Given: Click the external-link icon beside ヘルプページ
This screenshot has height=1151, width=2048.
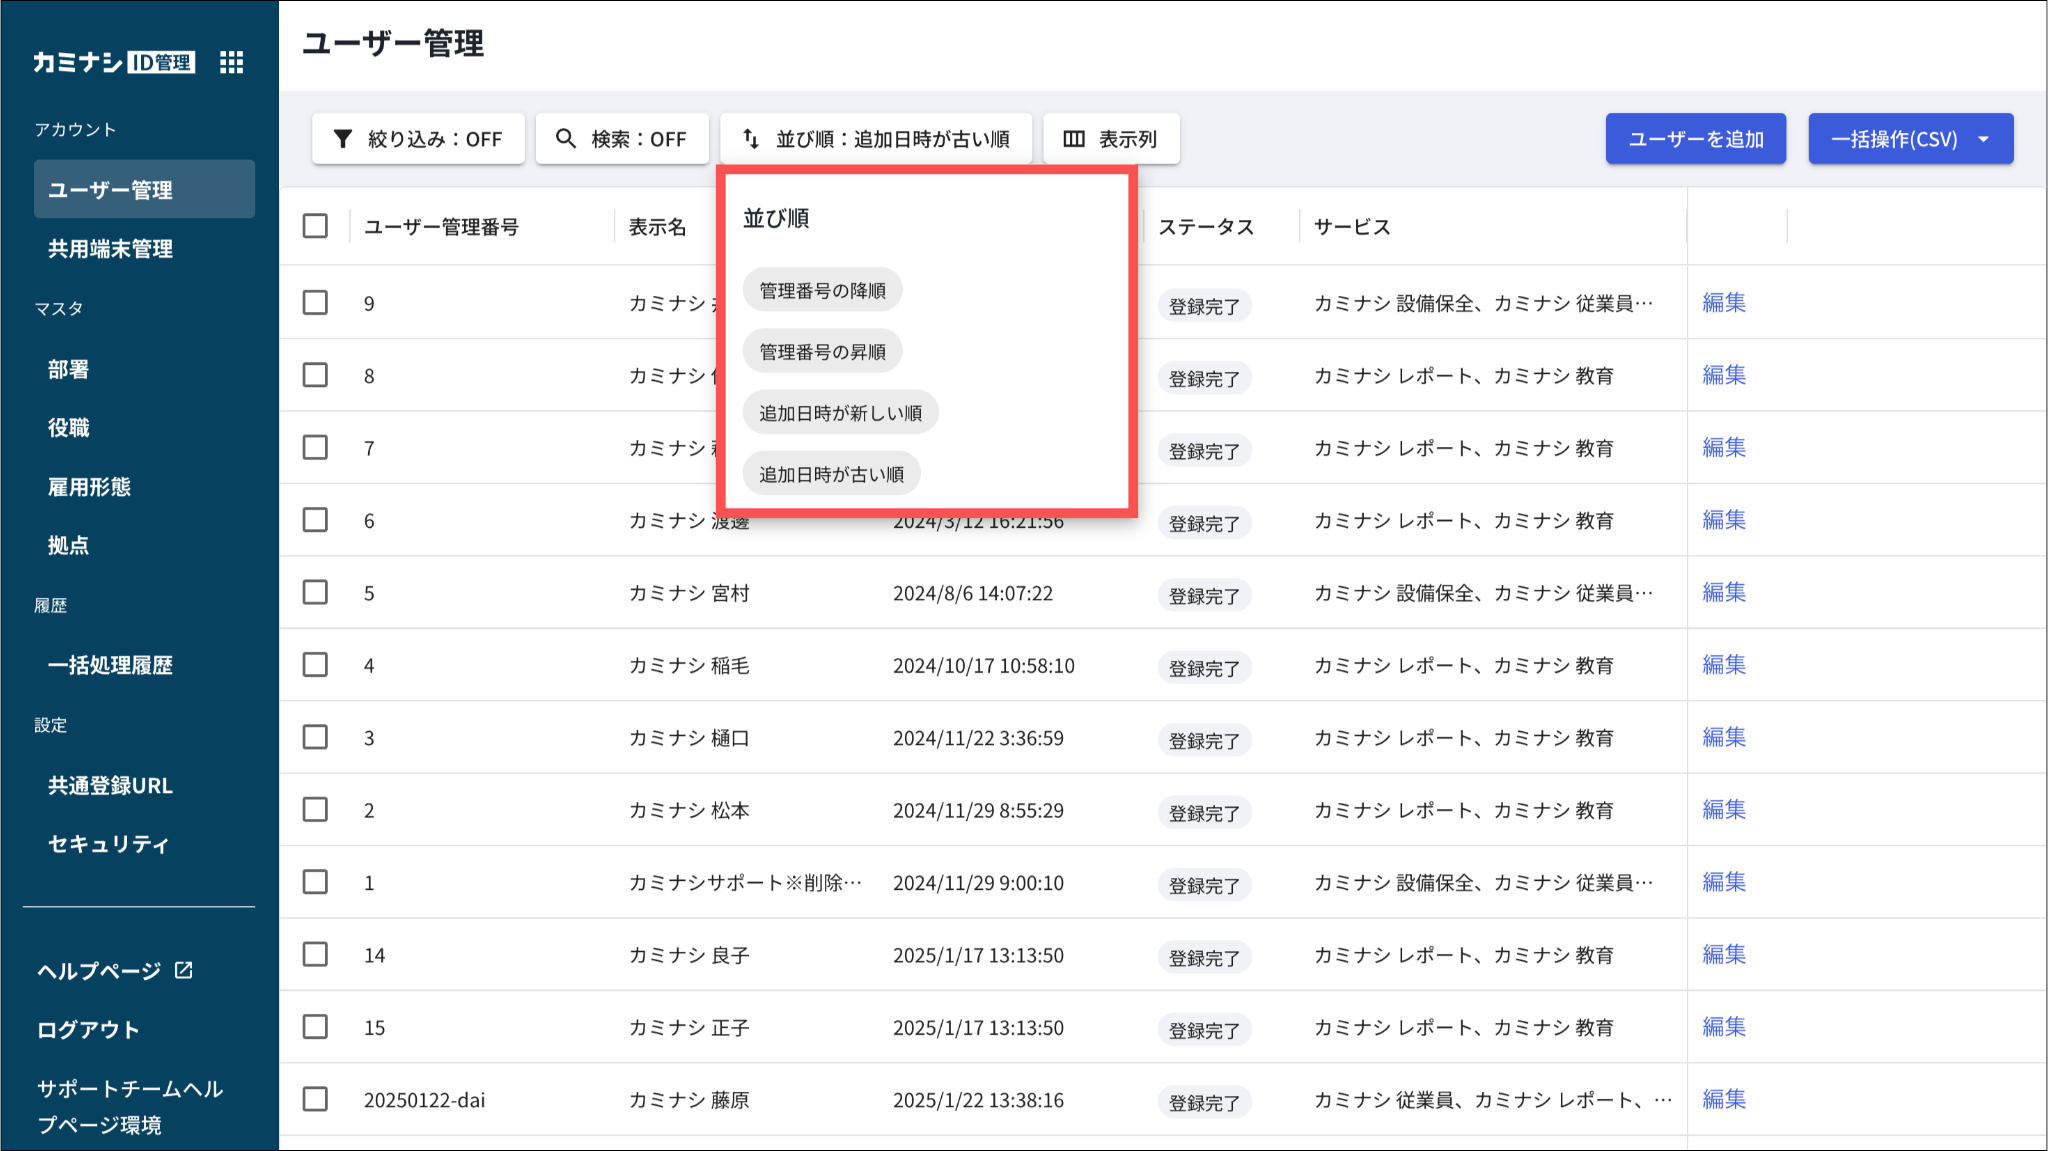Looking at the screenshot, I should coord(184,970).
